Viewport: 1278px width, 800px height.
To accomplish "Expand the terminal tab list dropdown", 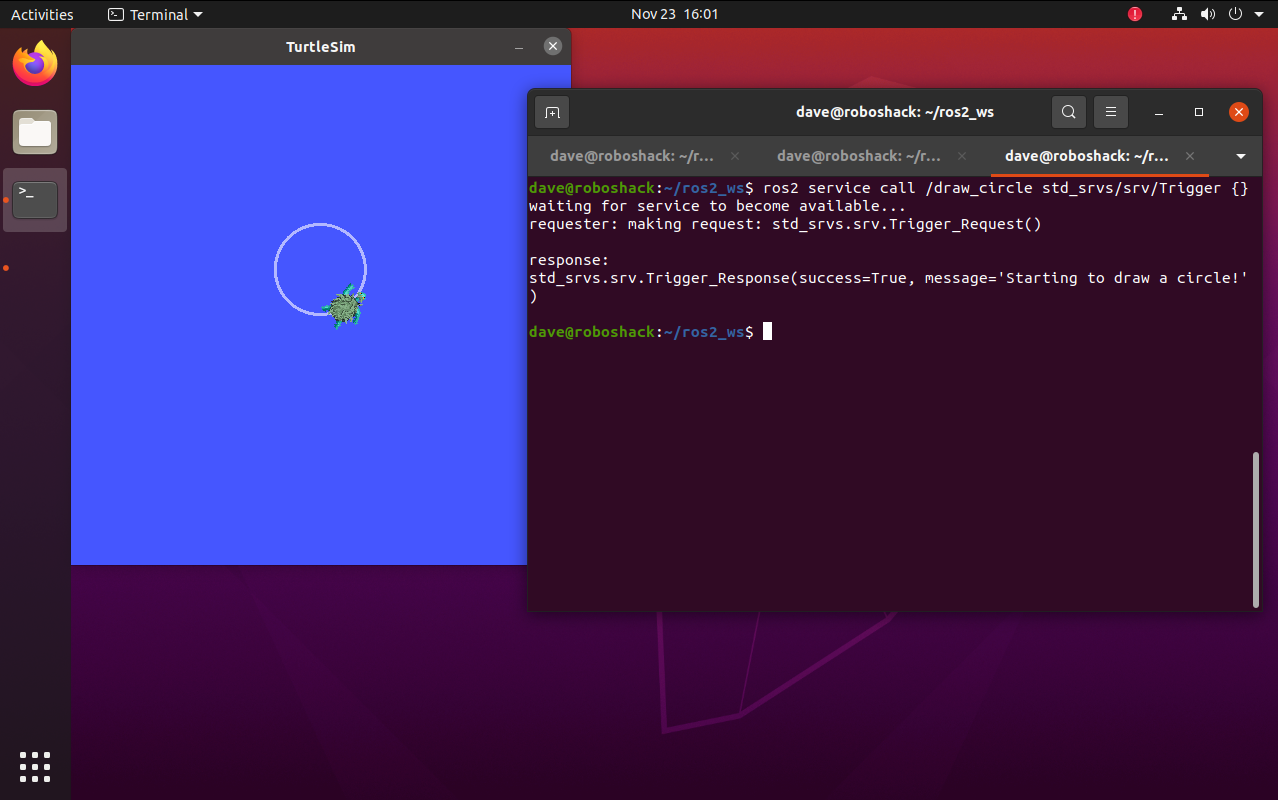I will (x=1241, y=157).
